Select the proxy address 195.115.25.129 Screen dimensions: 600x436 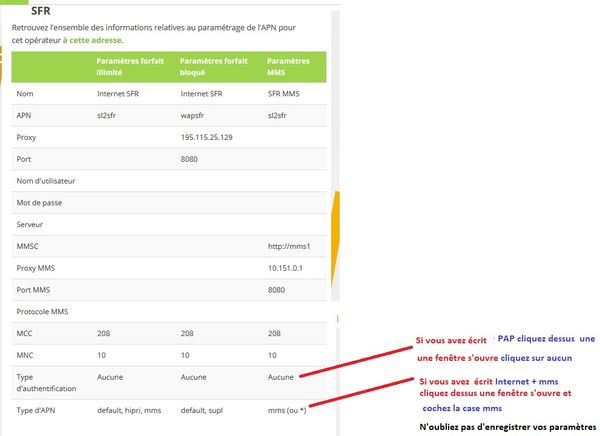(211, 136)
